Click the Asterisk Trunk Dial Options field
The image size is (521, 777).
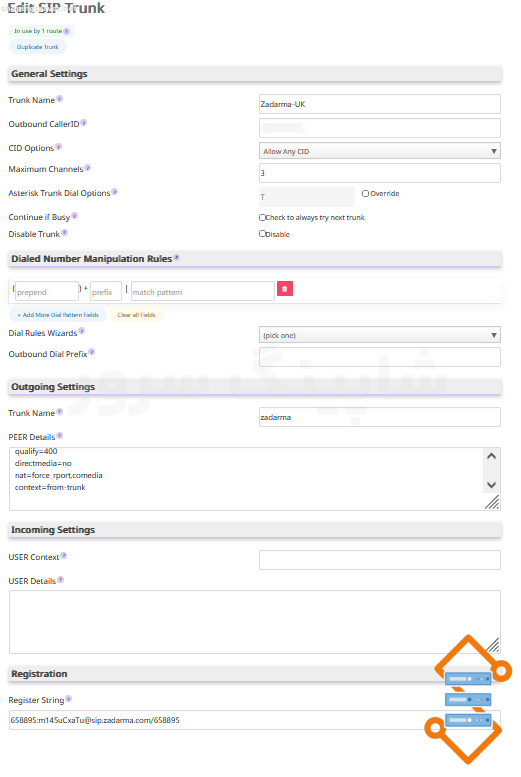click(307, 197)
